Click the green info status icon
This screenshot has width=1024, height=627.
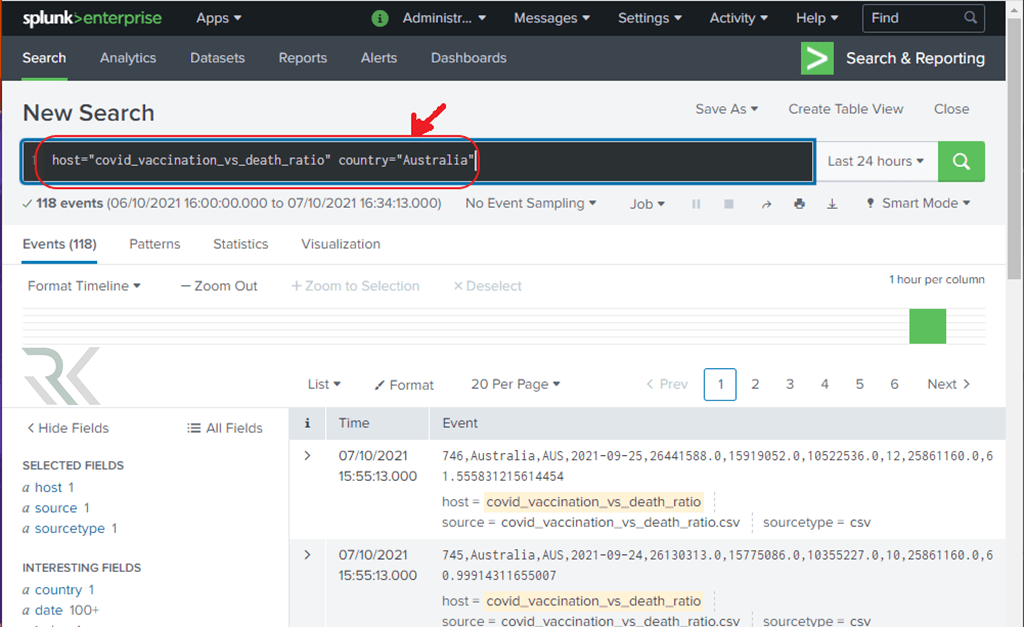[379, 18]
